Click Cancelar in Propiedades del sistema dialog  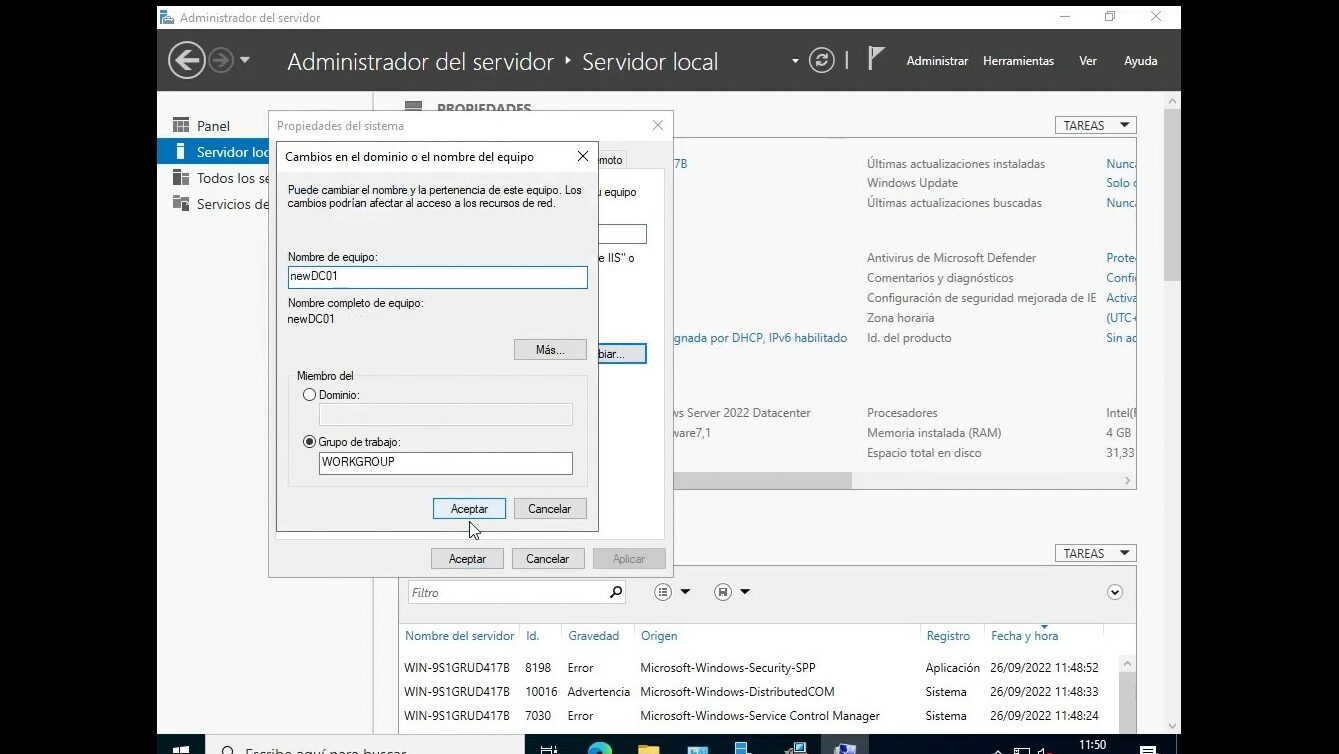tap(547, 559)
